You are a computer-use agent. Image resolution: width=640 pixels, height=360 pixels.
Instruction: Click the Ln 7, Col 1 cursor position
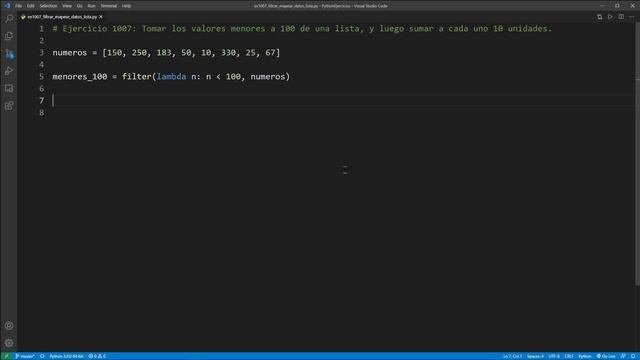(512, 356)
